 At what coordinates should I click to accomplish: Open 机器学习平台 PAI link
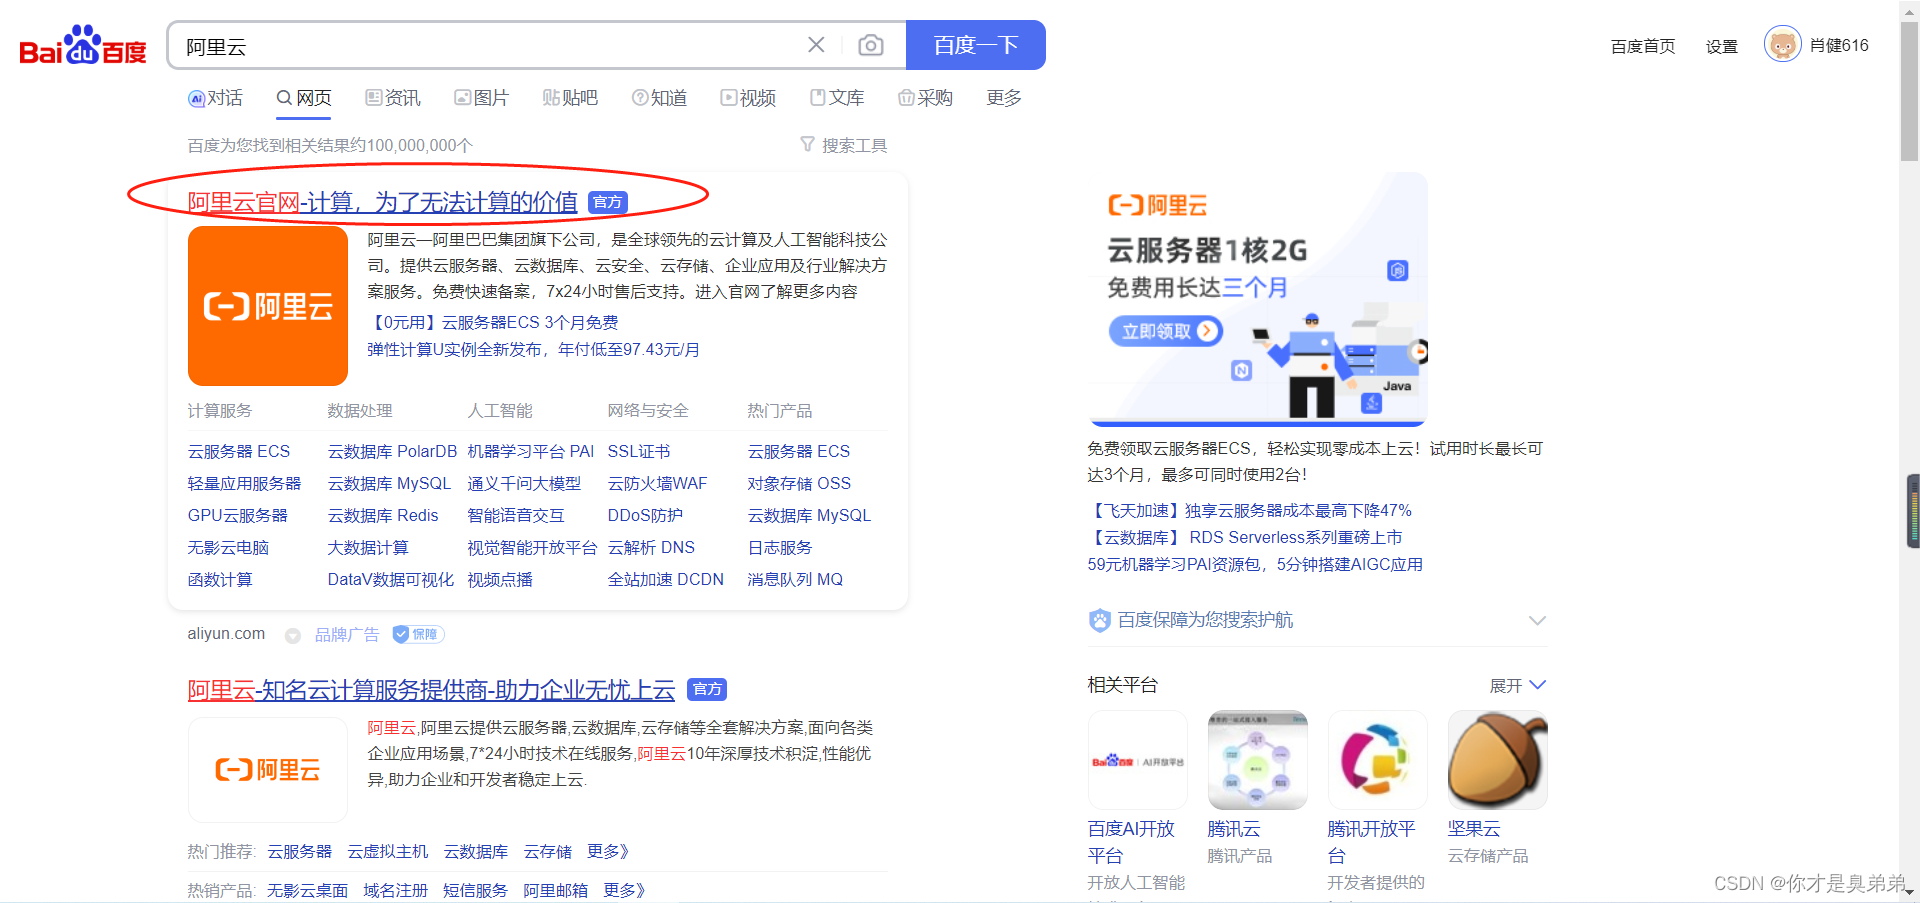[531, 451]
